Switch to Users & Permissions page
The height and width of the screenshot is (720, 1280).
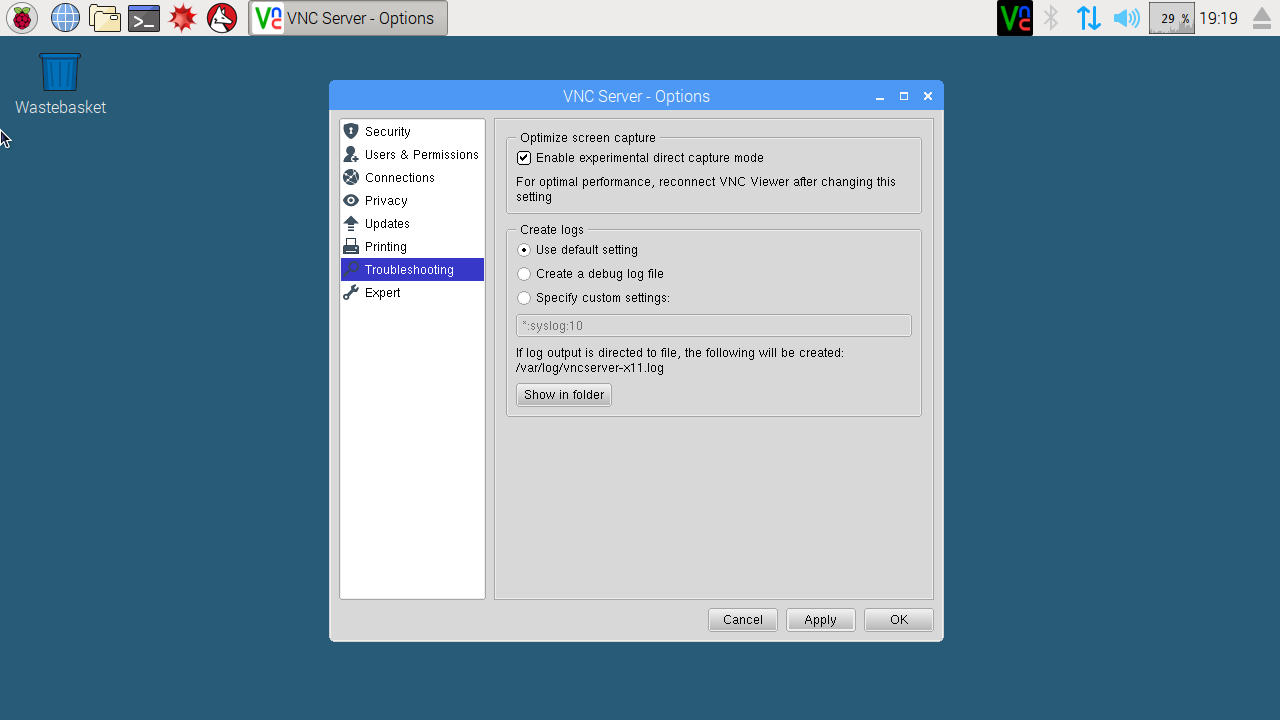tap(412, 154)
